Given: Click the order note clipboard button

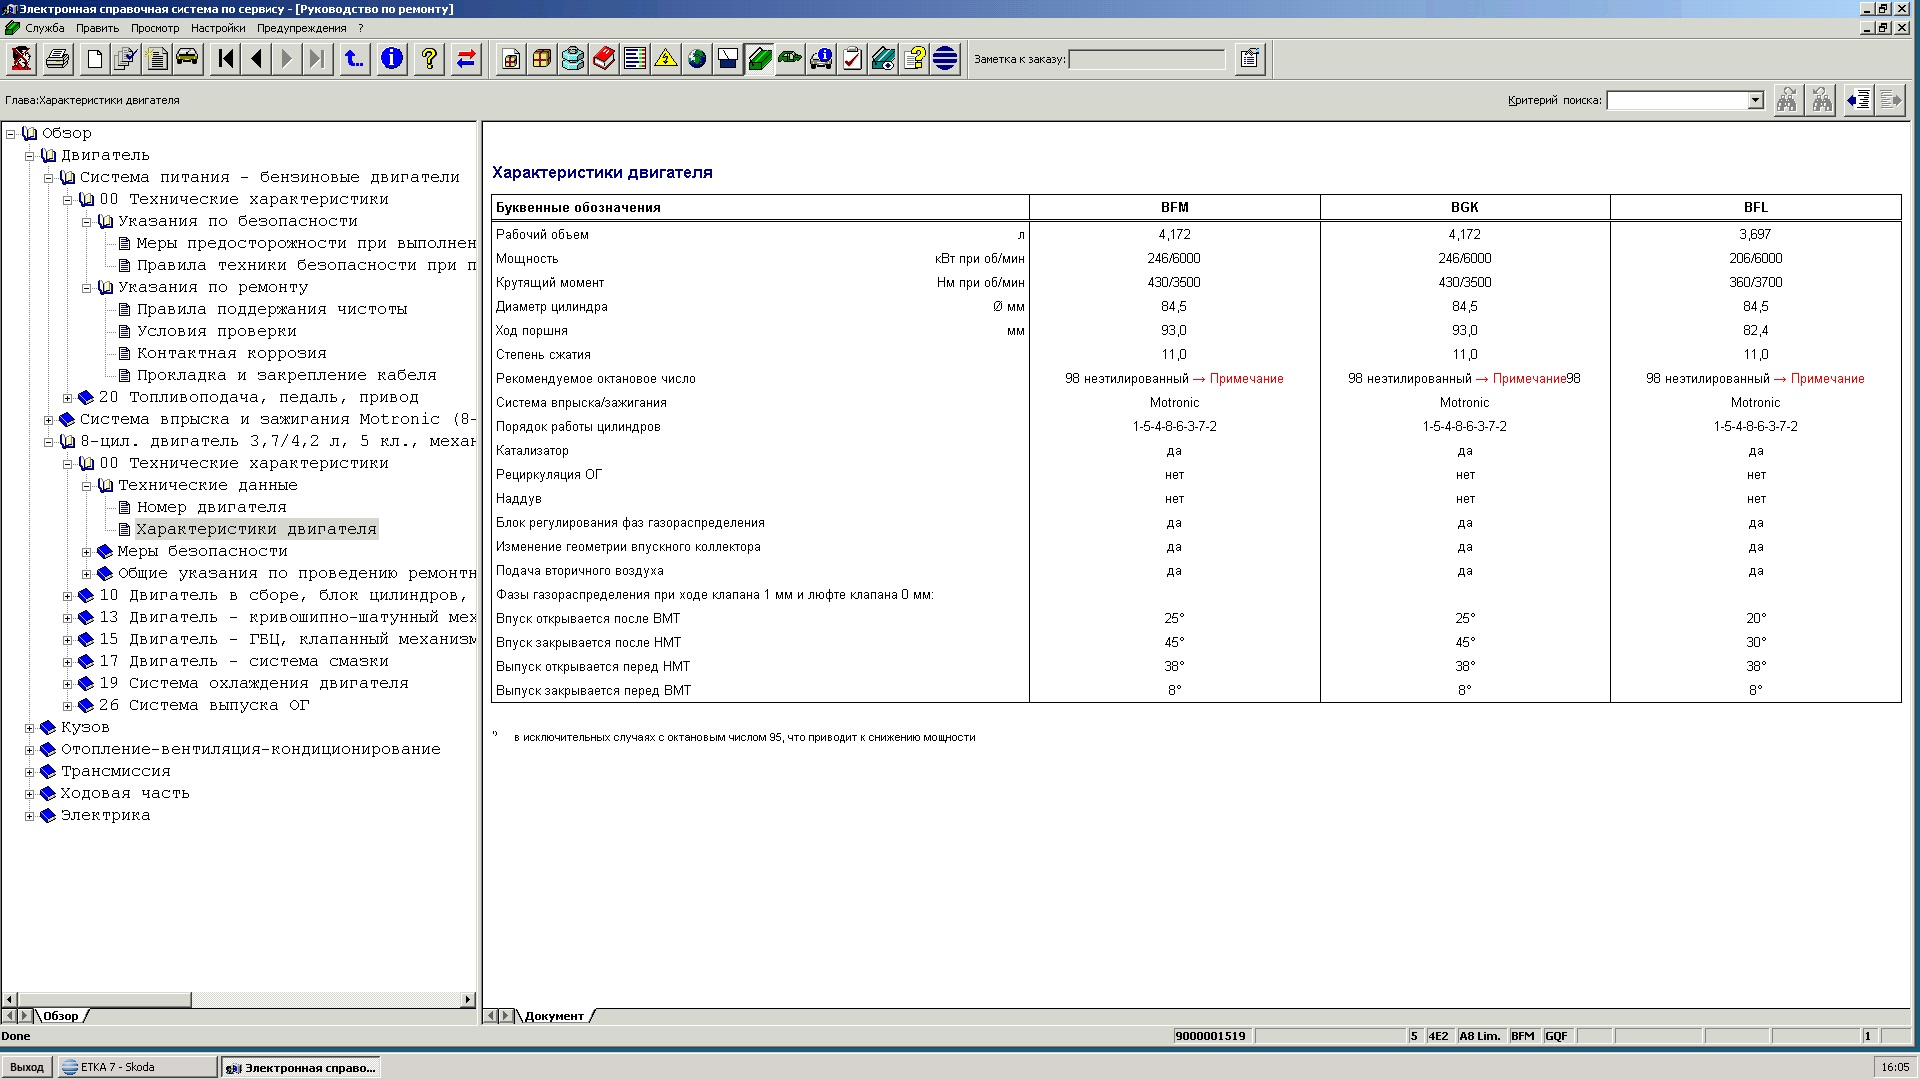Looking at the screenshot, I should click(x=1250, y=59).
